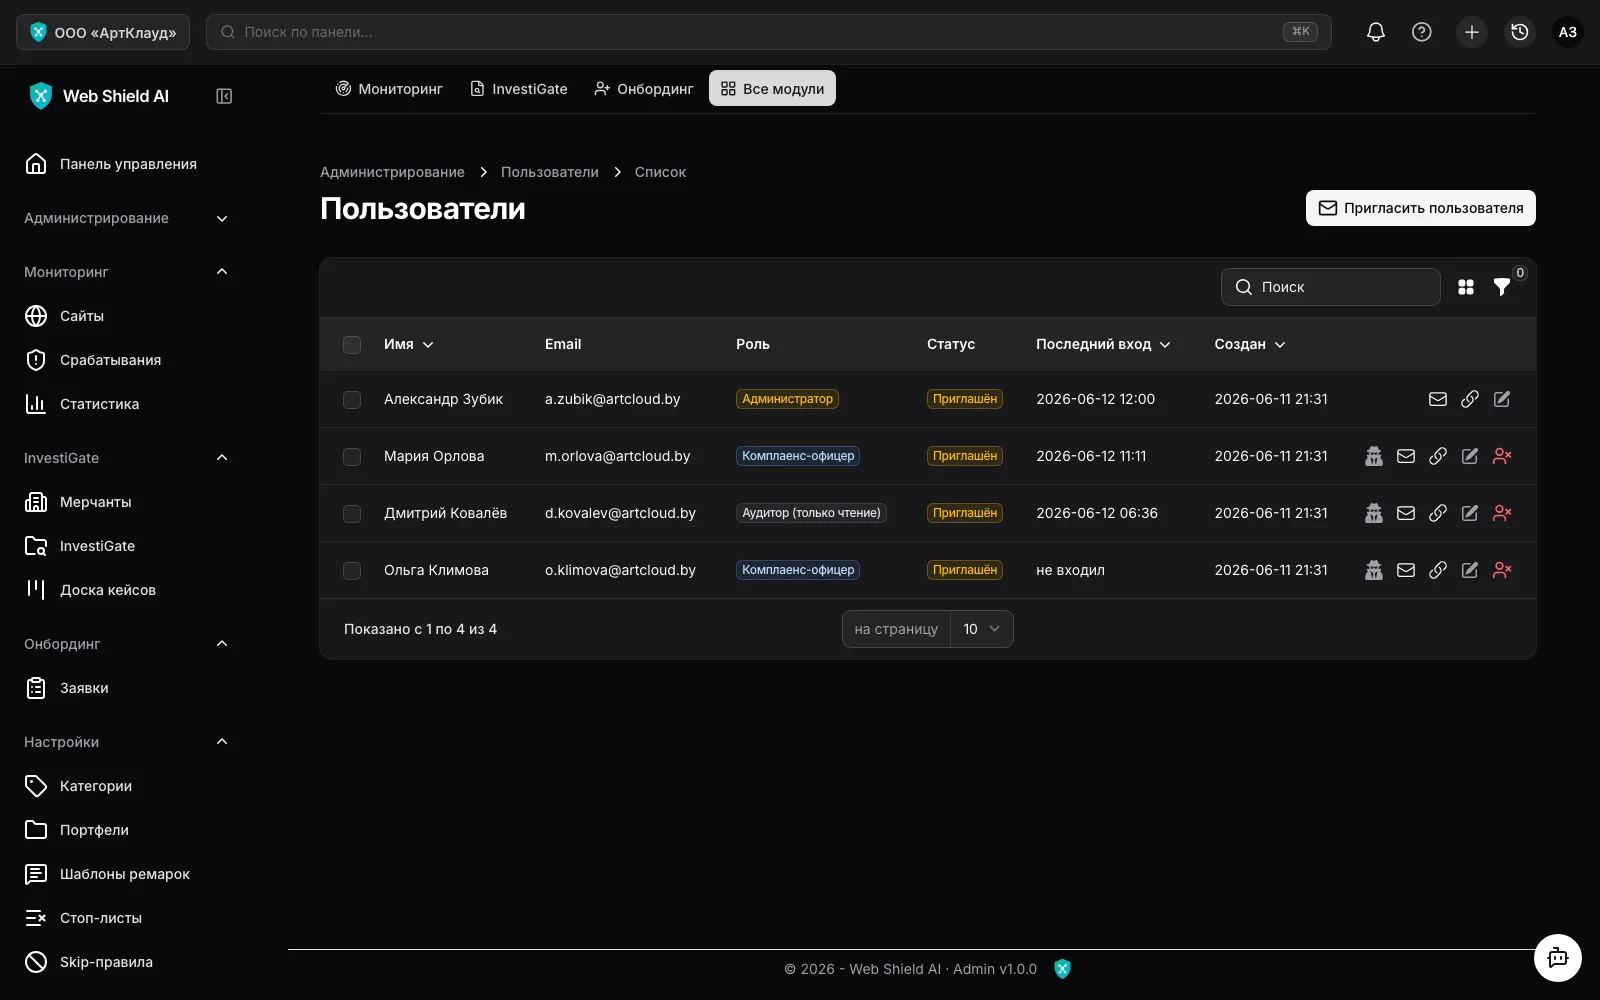1600x1000 pixels.
Task: Click impersonate icon for Мария Орлова
Action: tap(1374, 456)
